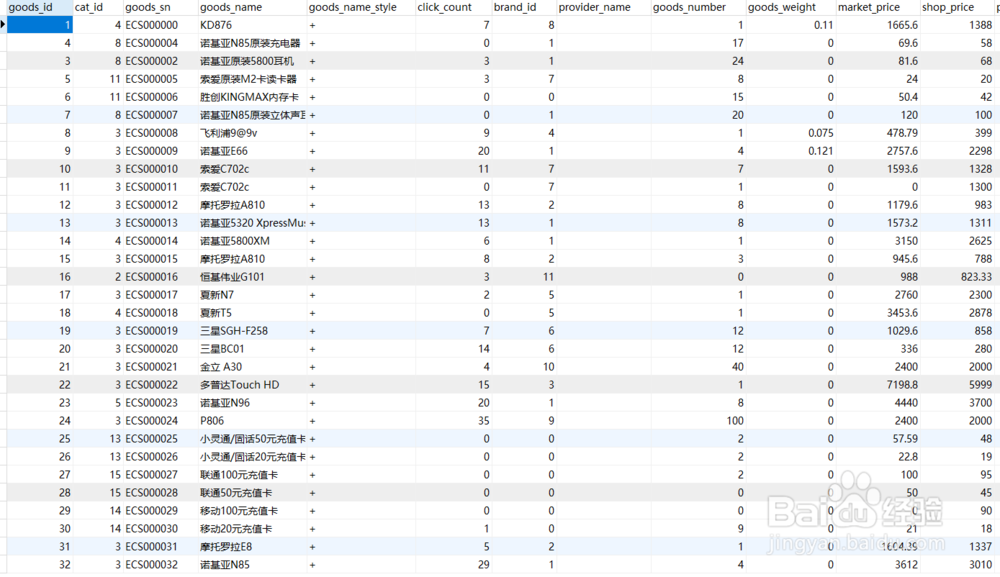Screen dimensions: 1000x577
Task: Click the 夏新N7 name cell
Action: [252, 295]
